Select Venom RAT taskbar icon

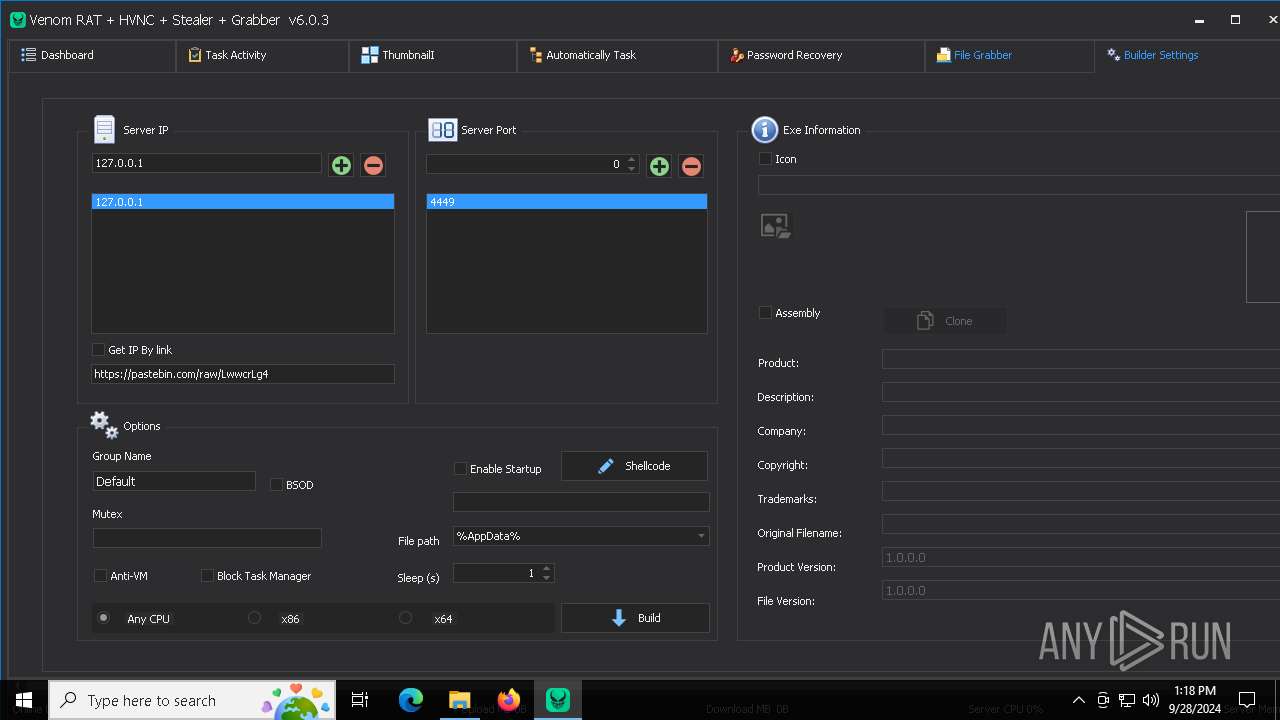558,700
